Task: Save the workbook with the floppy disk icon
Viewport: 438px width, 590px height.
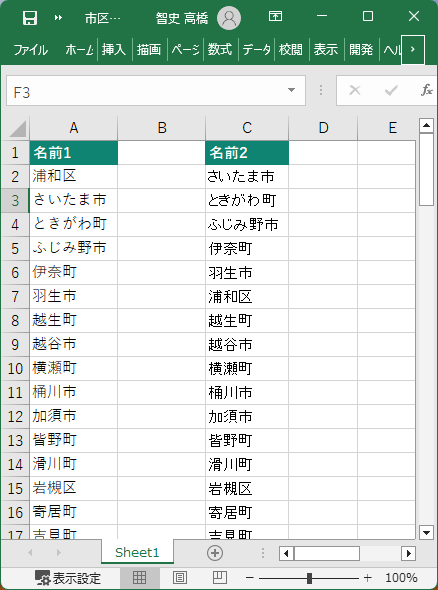Action: click(30, 17)
